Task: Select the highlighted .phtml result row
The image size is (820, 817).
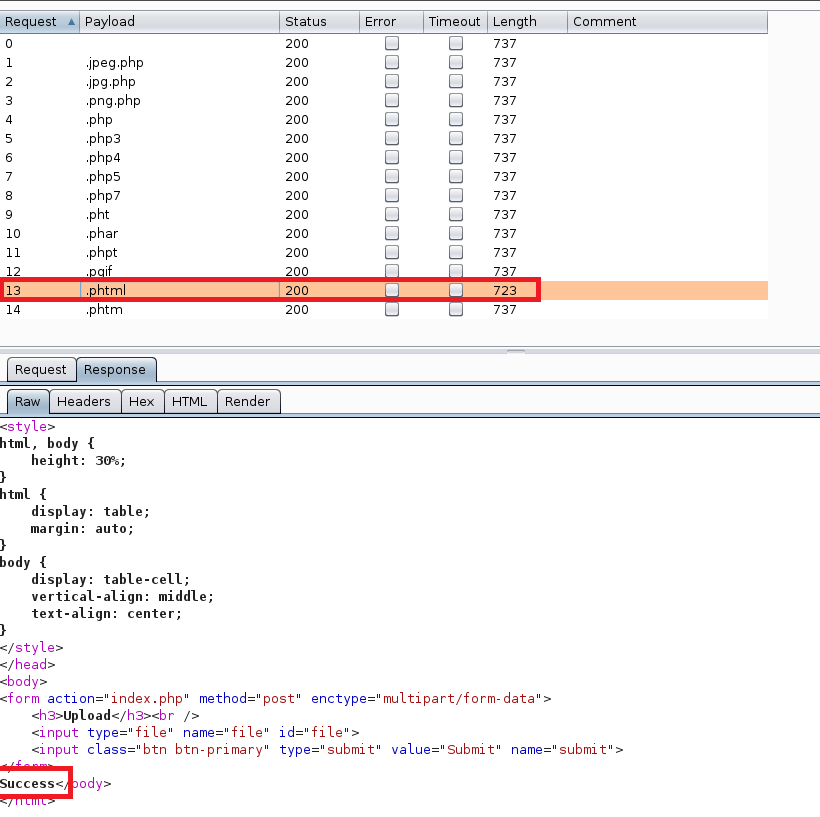Action: tap(180, 290)
